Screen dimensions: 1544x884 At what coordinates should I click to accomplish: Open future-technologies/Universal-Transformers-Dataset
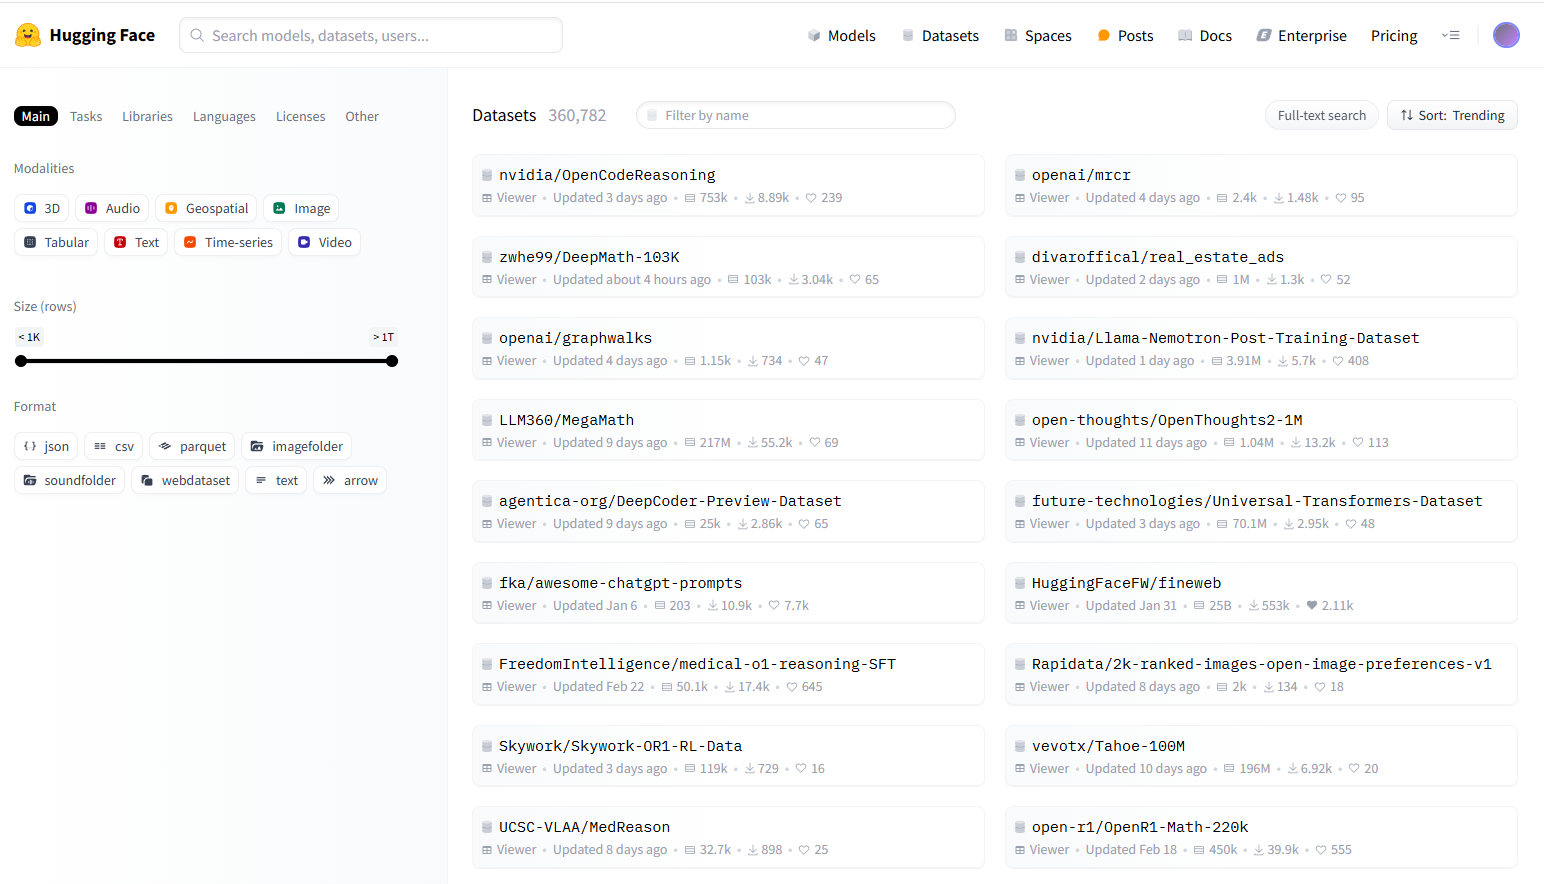(x=1261, y=511)
